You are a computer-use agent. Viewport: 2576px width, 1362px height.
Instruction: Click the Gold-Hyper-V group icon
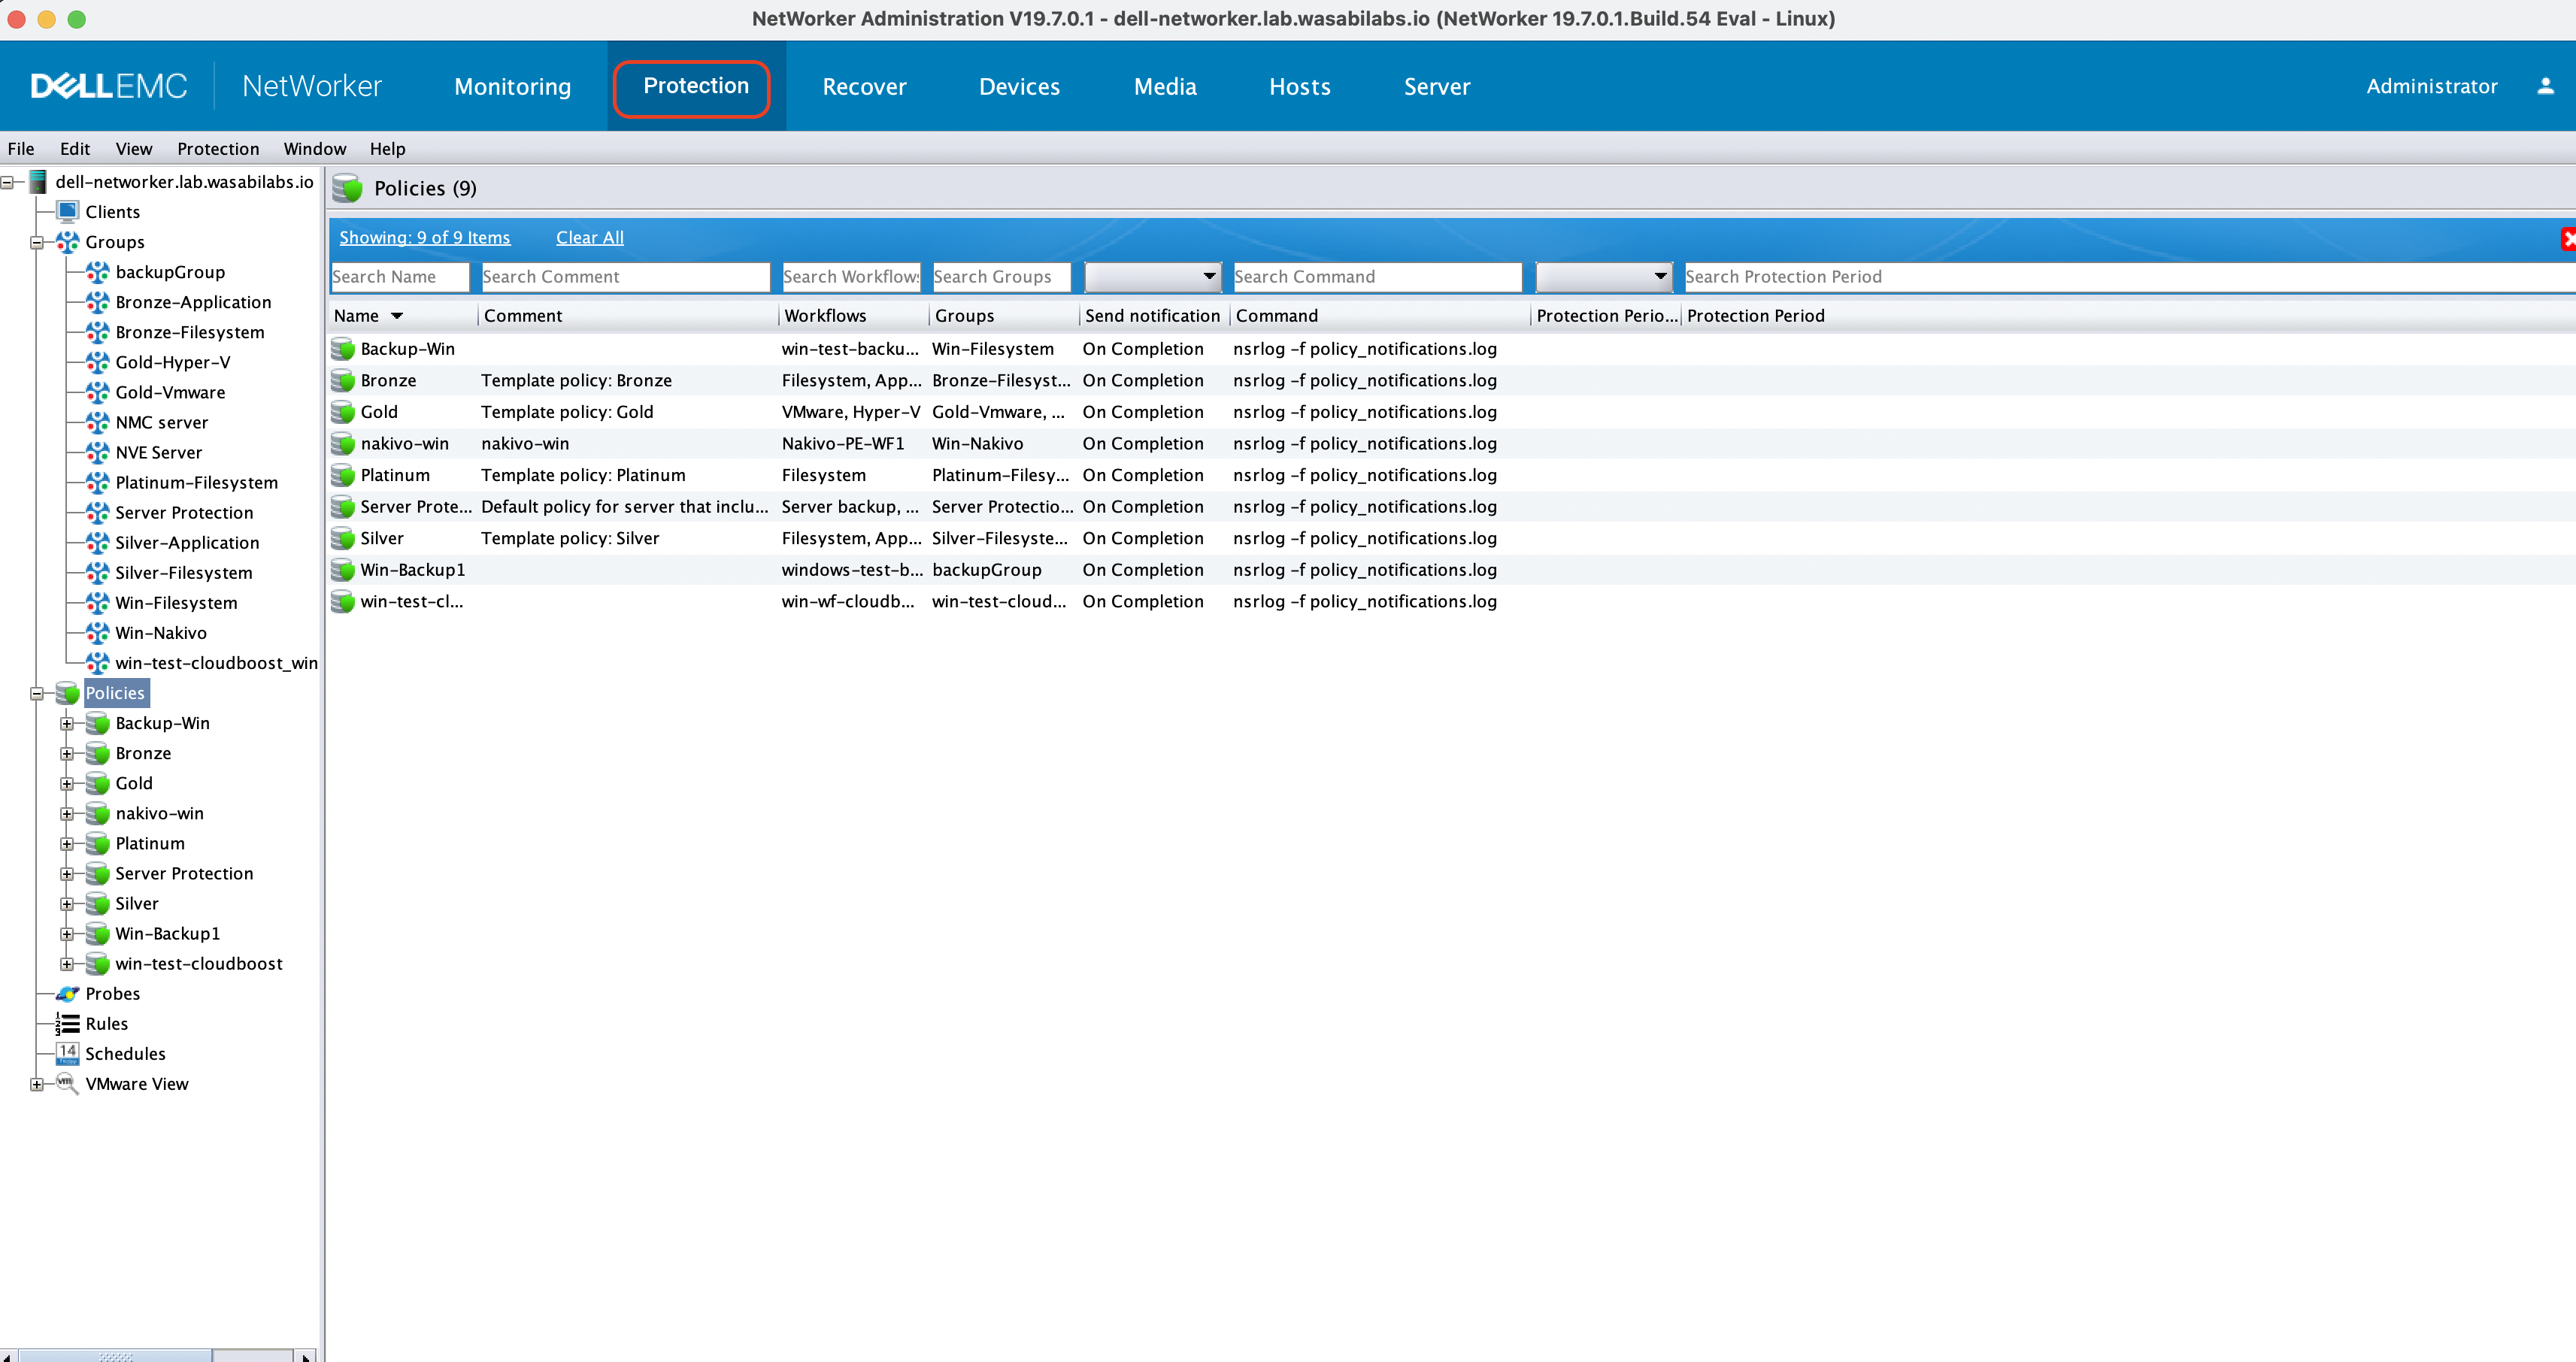click(x=97, y=362)
